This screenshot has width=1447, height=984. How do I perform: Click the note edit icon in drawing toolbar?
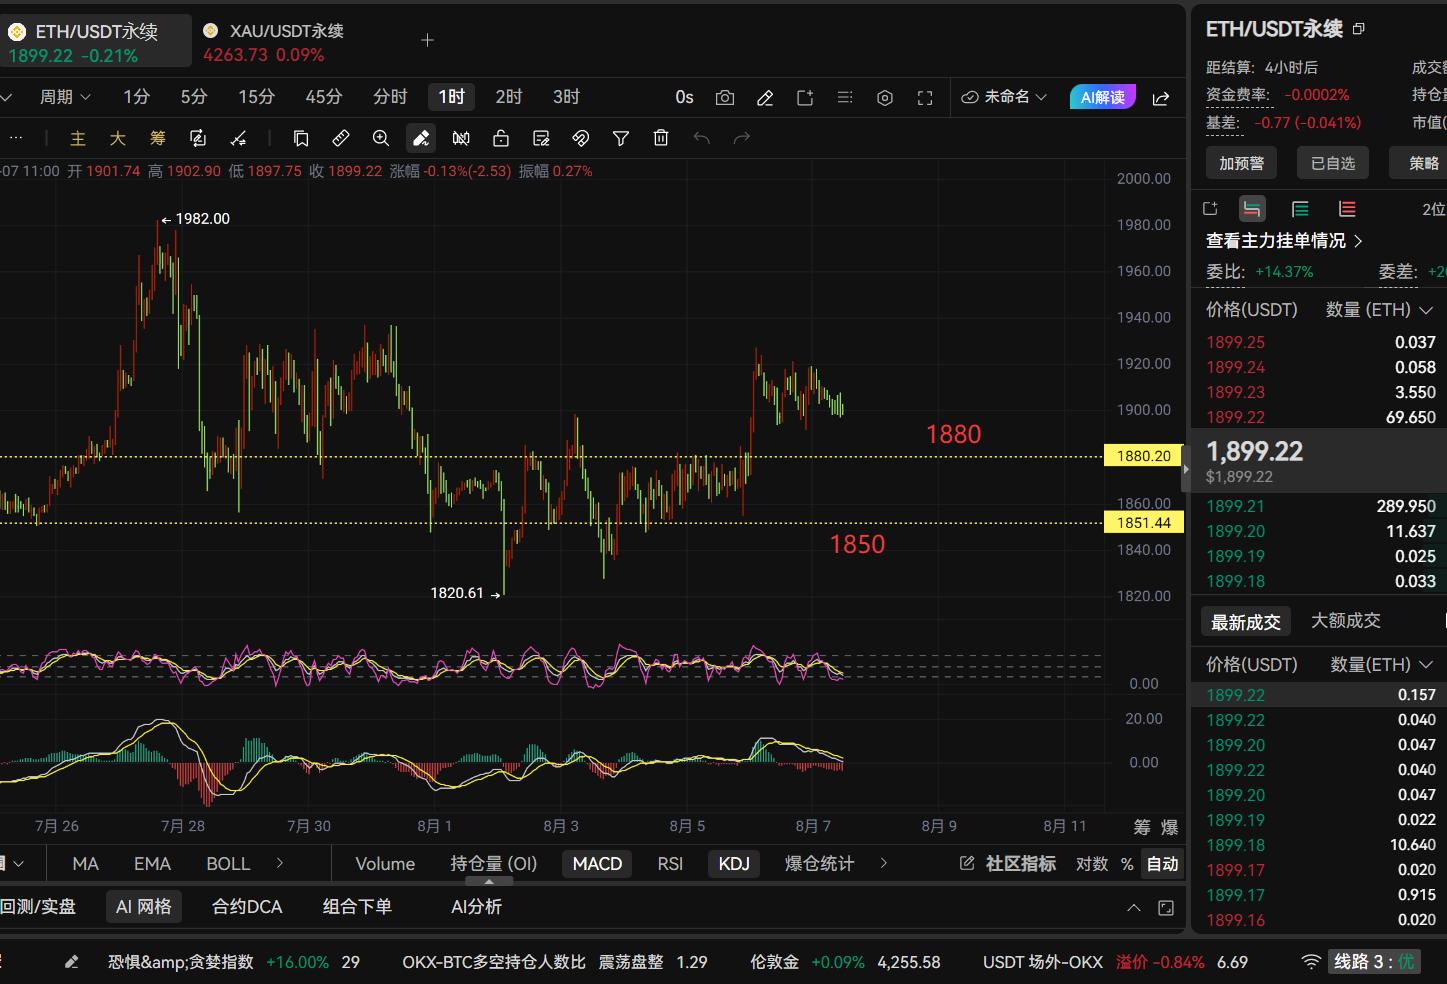(x=541, y=138)
